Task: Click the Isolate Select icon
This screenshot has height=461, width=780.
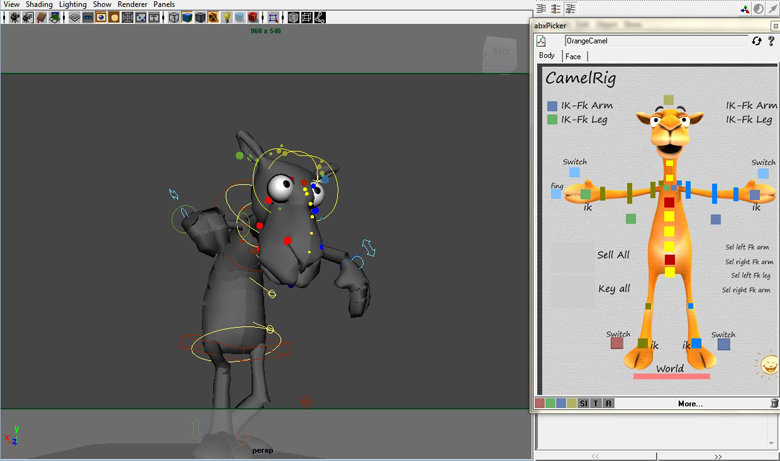Action: pyautogui.click(x=273, y=18)
